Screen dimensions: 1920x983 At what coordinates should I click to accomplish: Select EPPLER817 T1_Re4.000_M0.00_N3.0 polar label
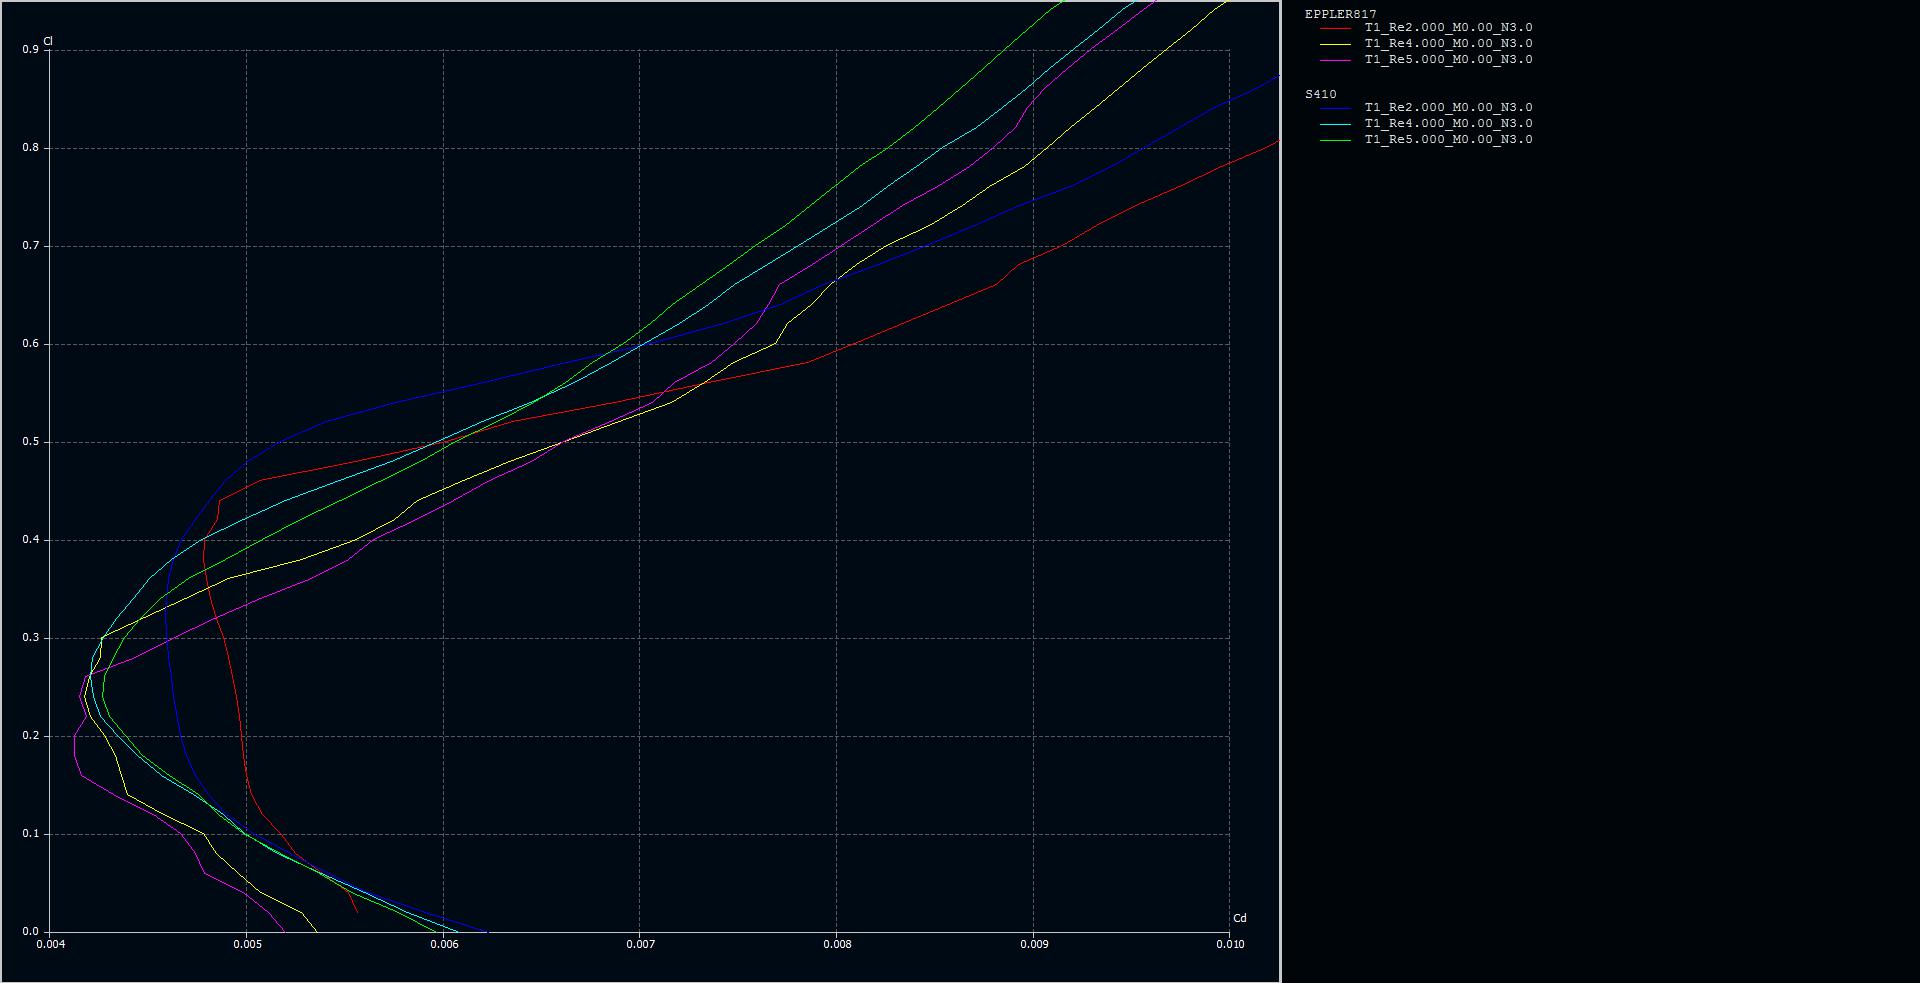pyautogui.click(x=1448, y=44)
